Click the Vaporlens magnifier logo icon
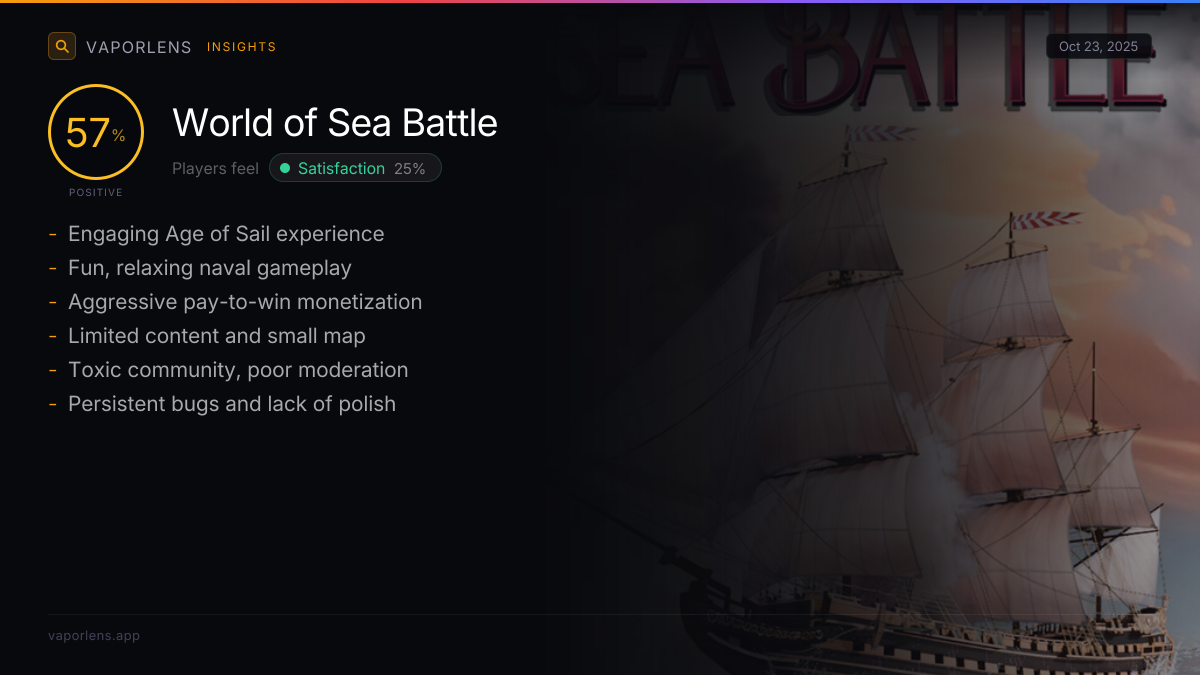Screen dimensions: 1200x675 point(62,46)
